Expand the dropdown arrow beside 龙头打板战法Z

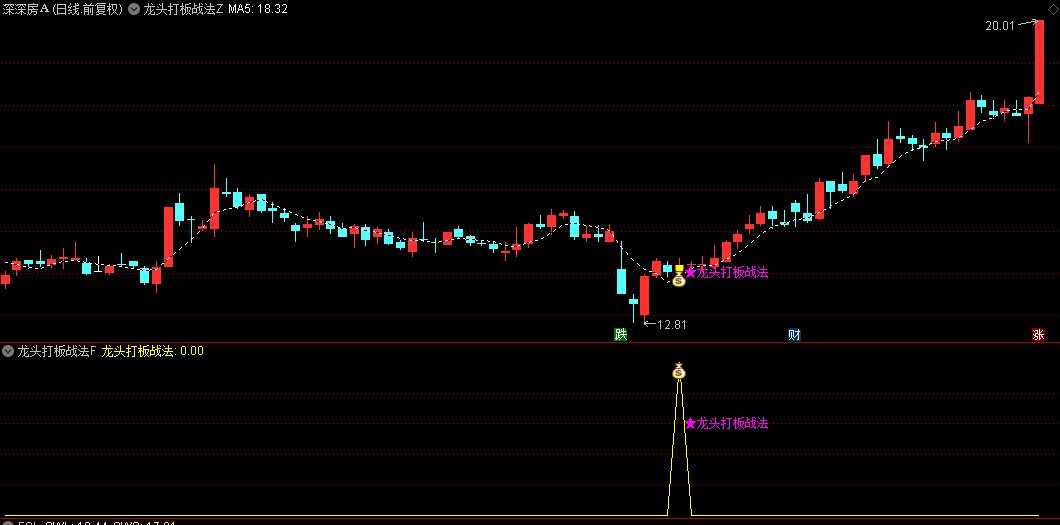(x=134, y=9)
